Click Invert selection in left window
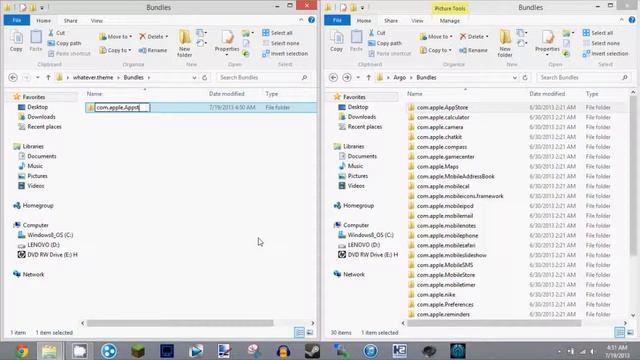This screenshot has width=640, height=360. click(285, 53)
